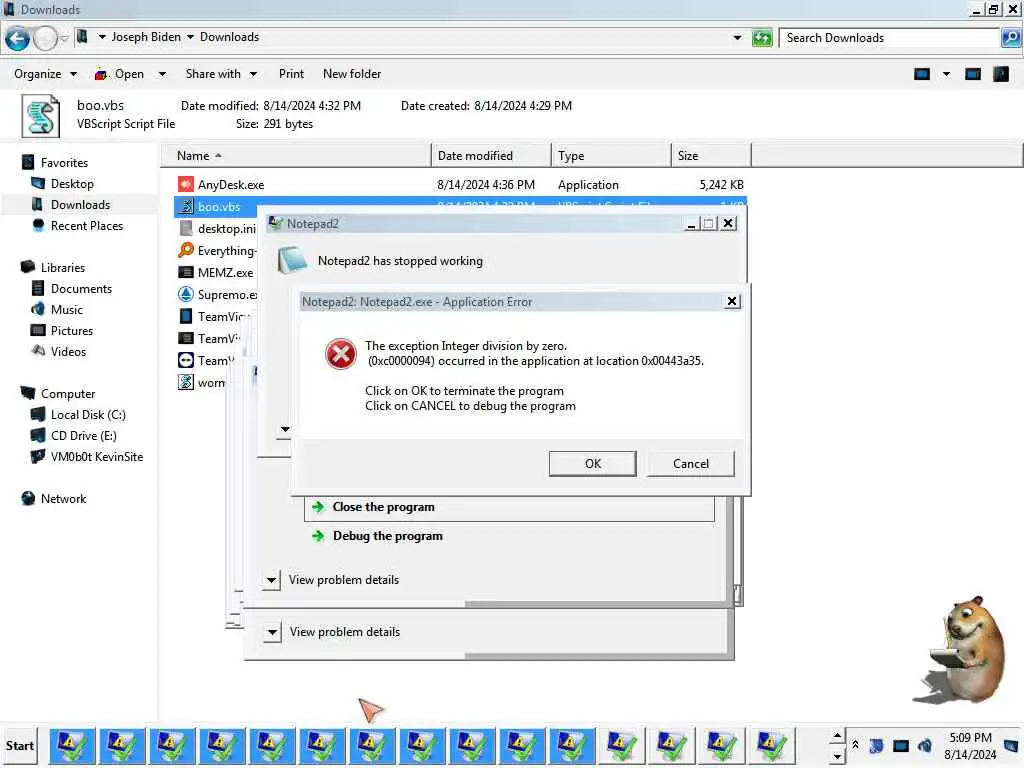
Task: Open the Documents library
Action: tap(81, 289)
